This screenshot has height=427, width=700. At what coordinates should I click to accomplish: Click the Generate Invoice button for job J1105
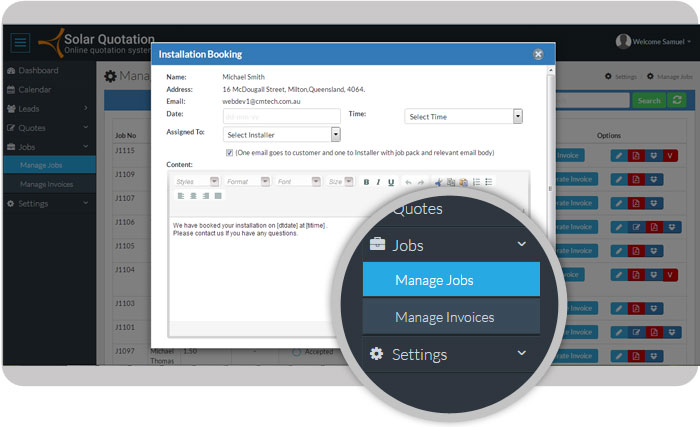click(576, 251)
